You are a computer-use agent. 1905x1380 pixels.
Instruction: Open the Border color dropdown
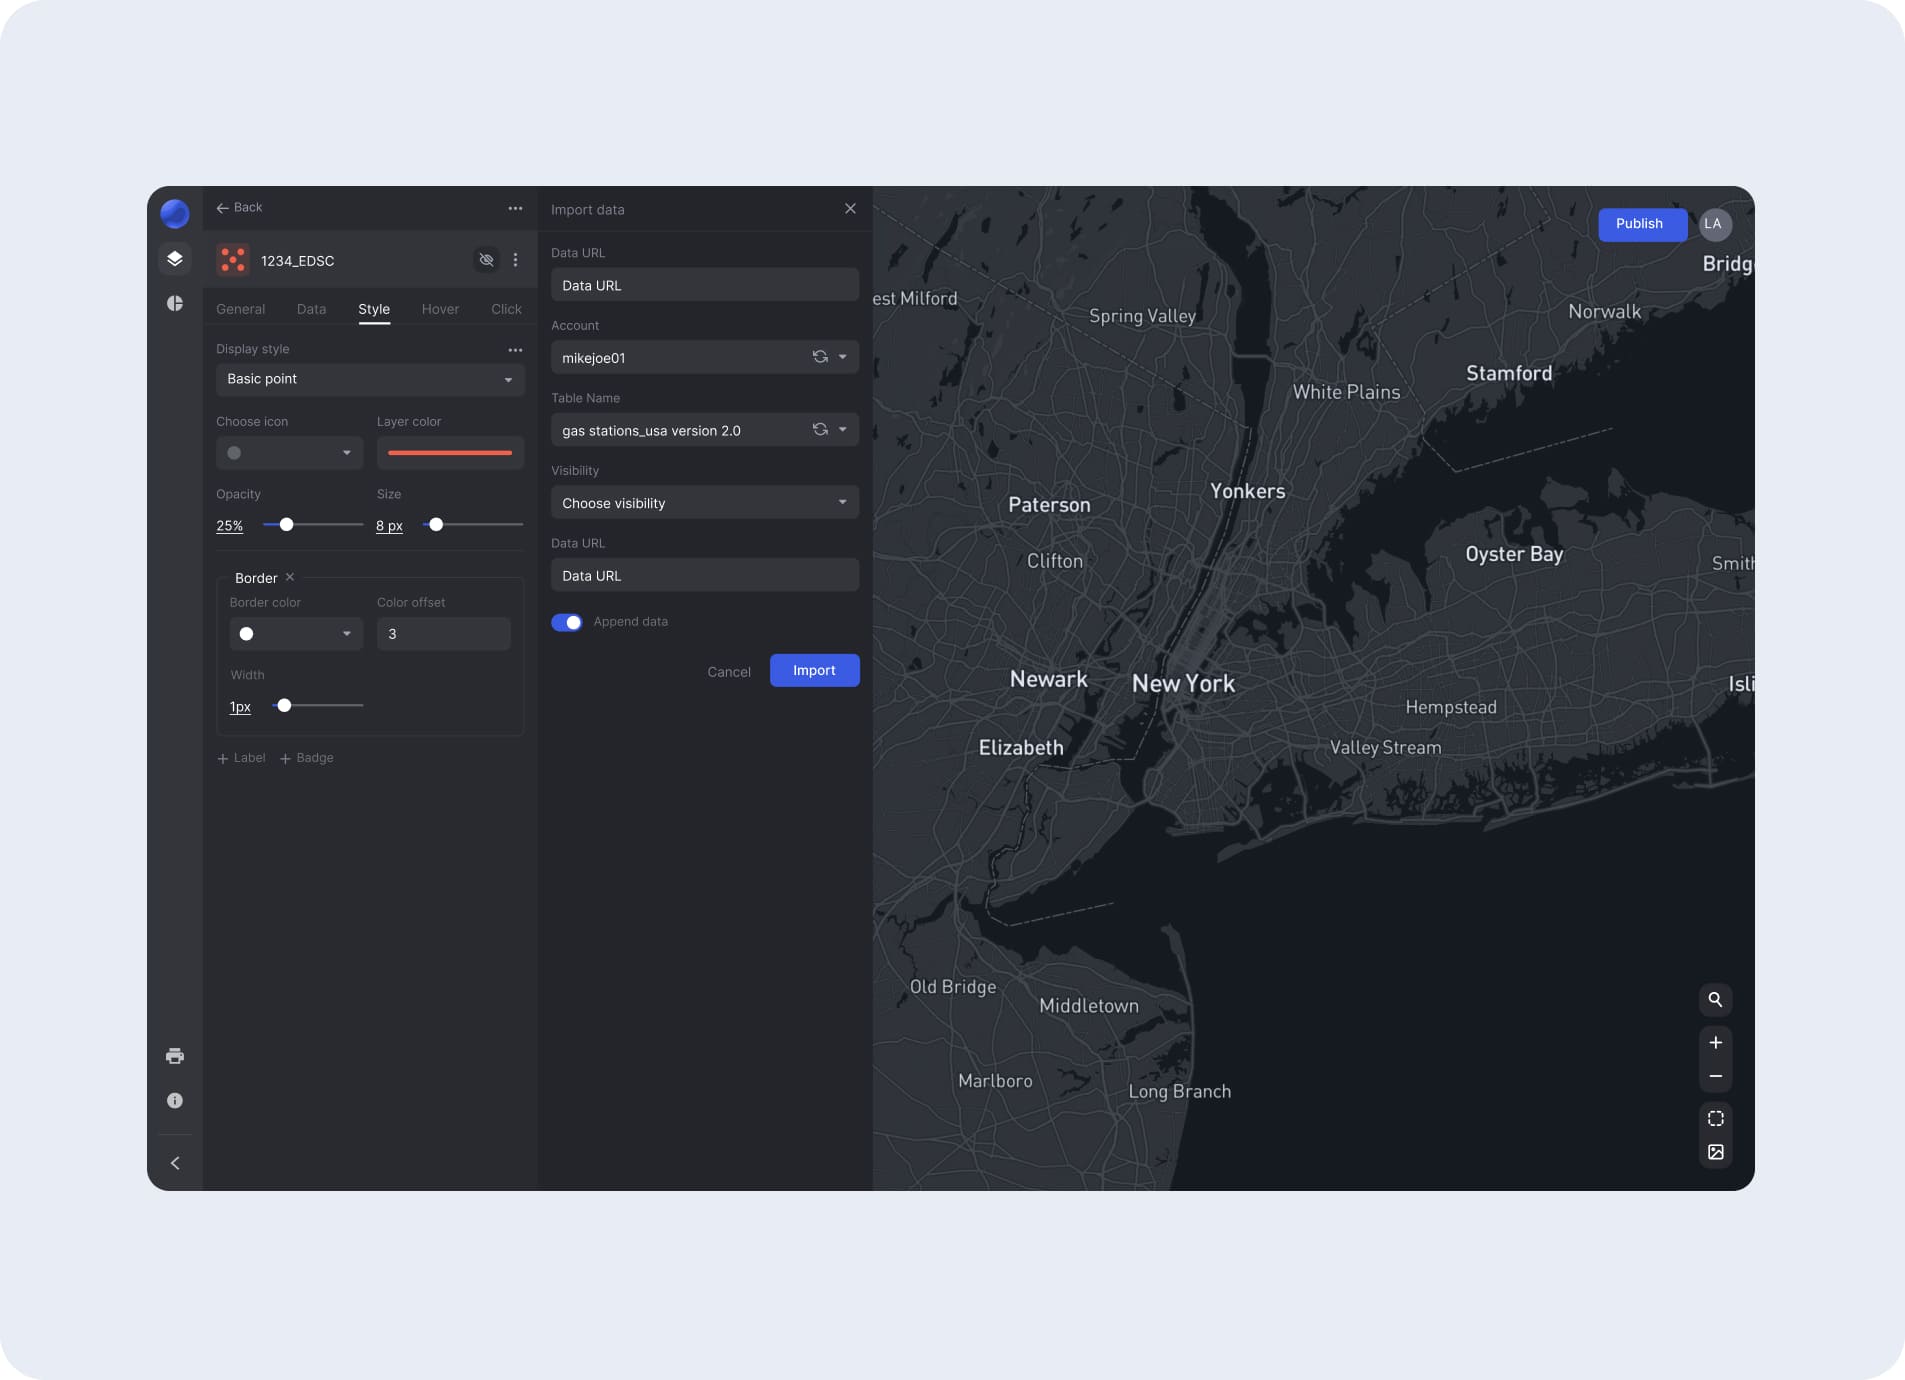[x=296, y=634]
